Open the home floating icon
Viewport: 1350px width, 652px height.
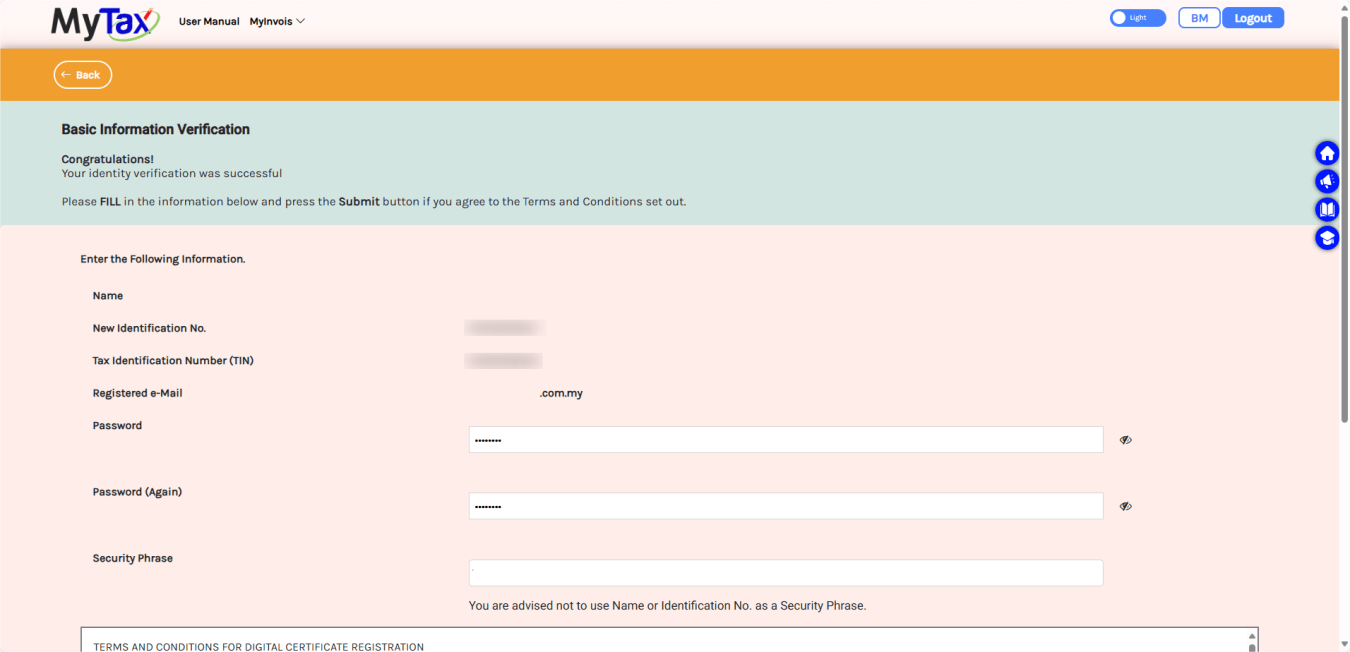pyautogui.click(x=1327, y=153)
